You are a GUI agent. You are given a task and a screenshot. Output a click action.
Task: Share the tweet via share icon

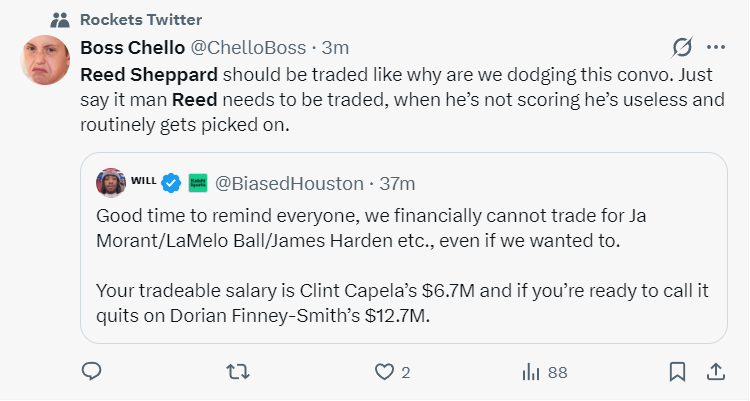tap(715, 372)
